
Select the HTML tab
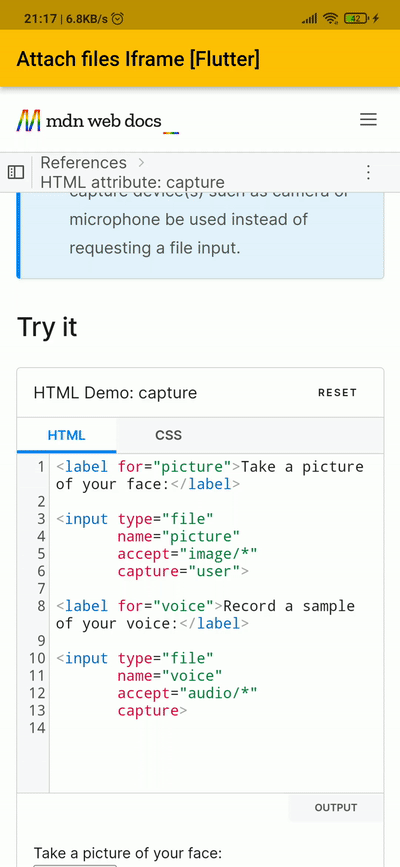(66, 435)
